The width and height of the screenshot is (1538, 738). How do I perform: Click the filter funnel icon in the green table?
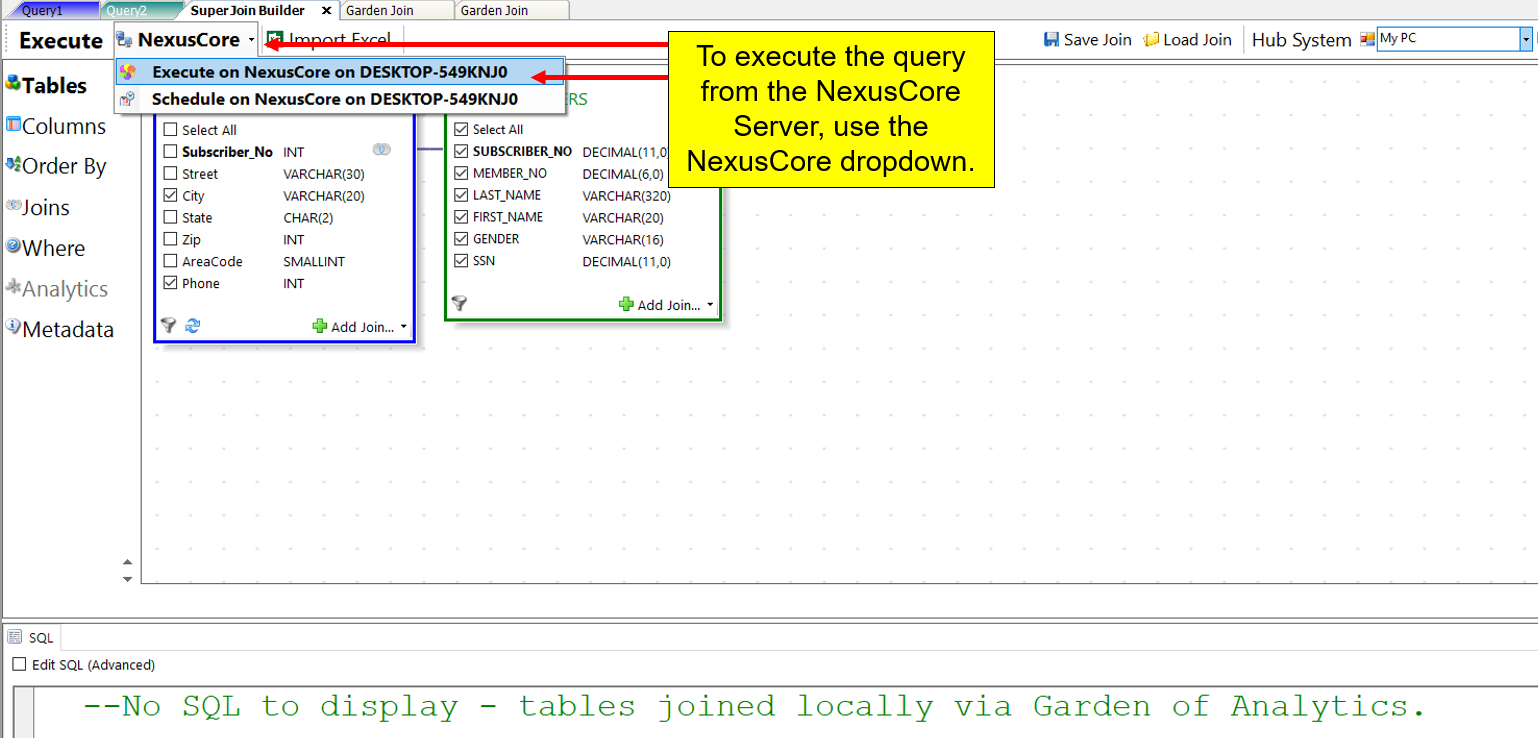point(459,303)
